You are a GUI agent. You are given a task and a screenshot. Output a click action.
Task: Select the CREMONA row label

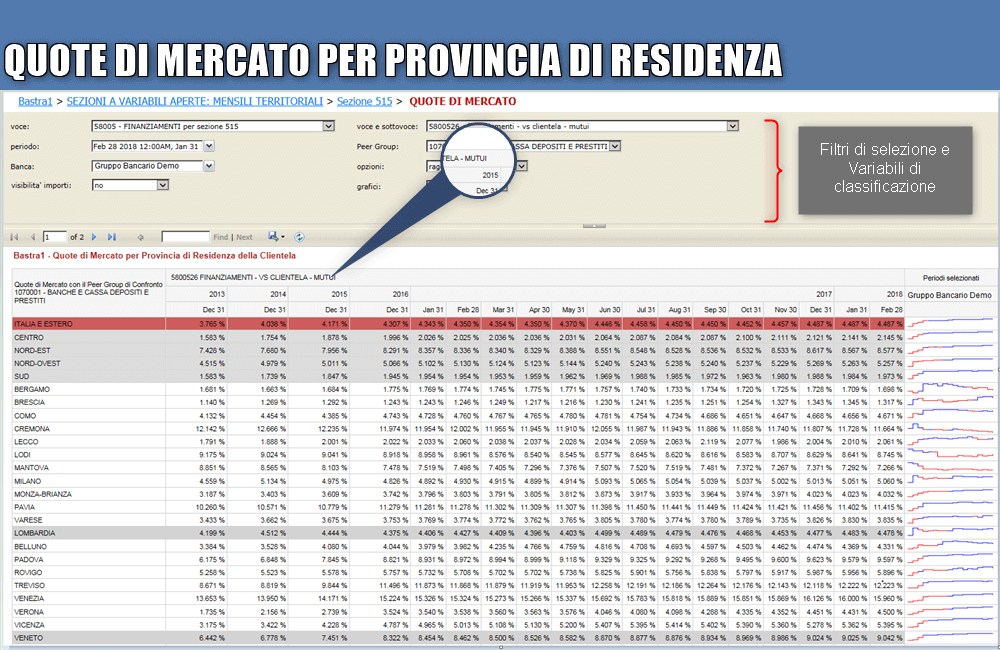click(32, 429)
